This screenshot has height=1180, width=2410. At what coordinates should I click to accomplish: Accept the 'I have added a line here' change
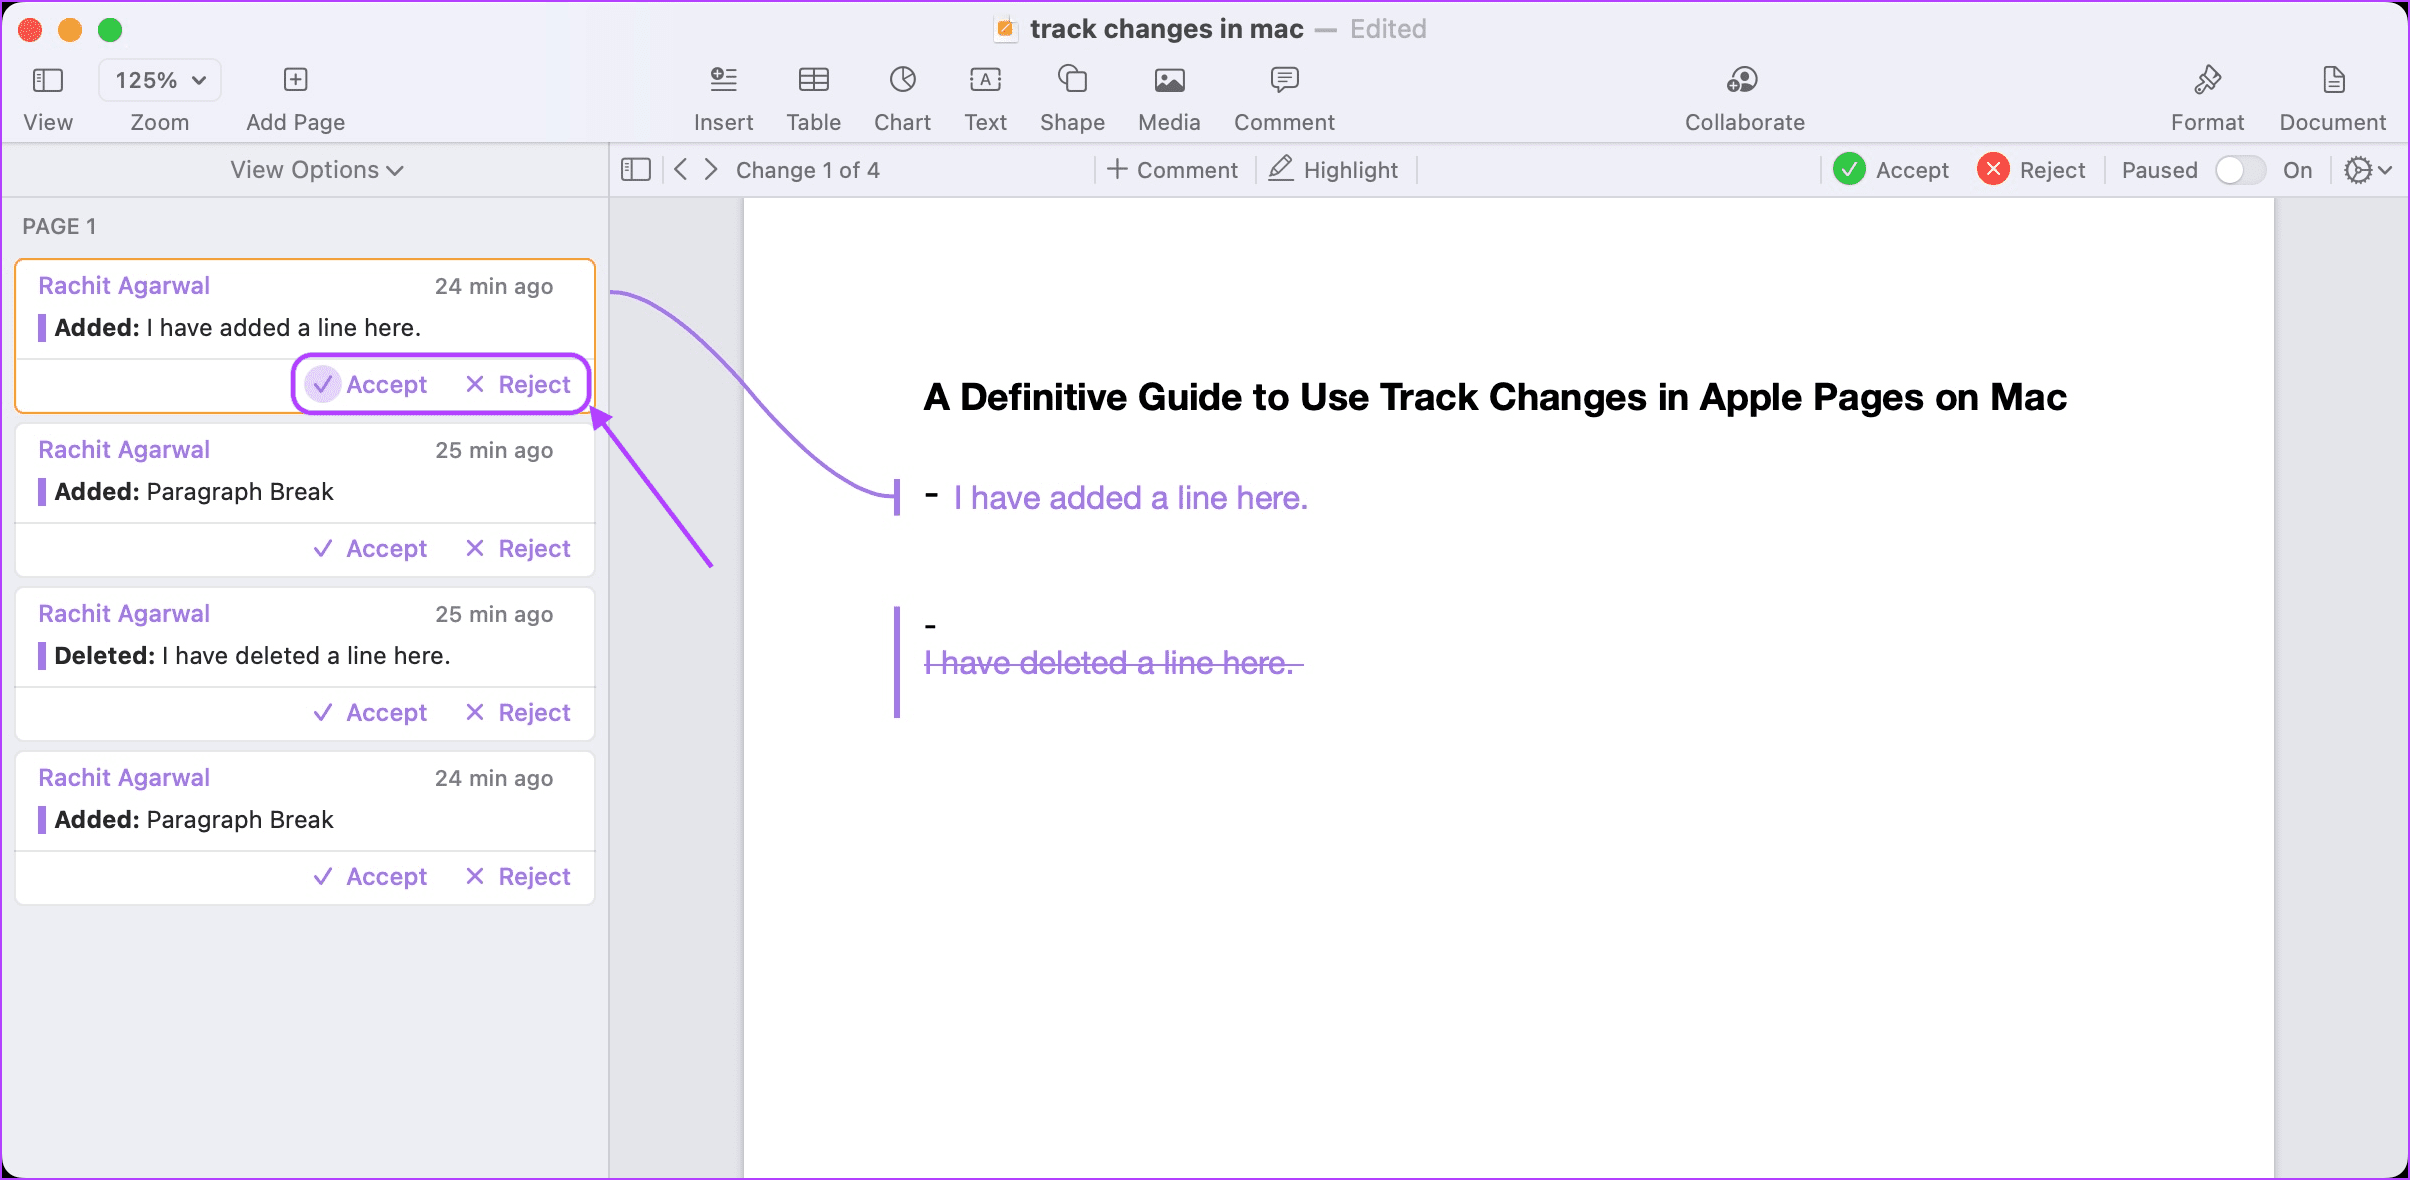(369, 385)
